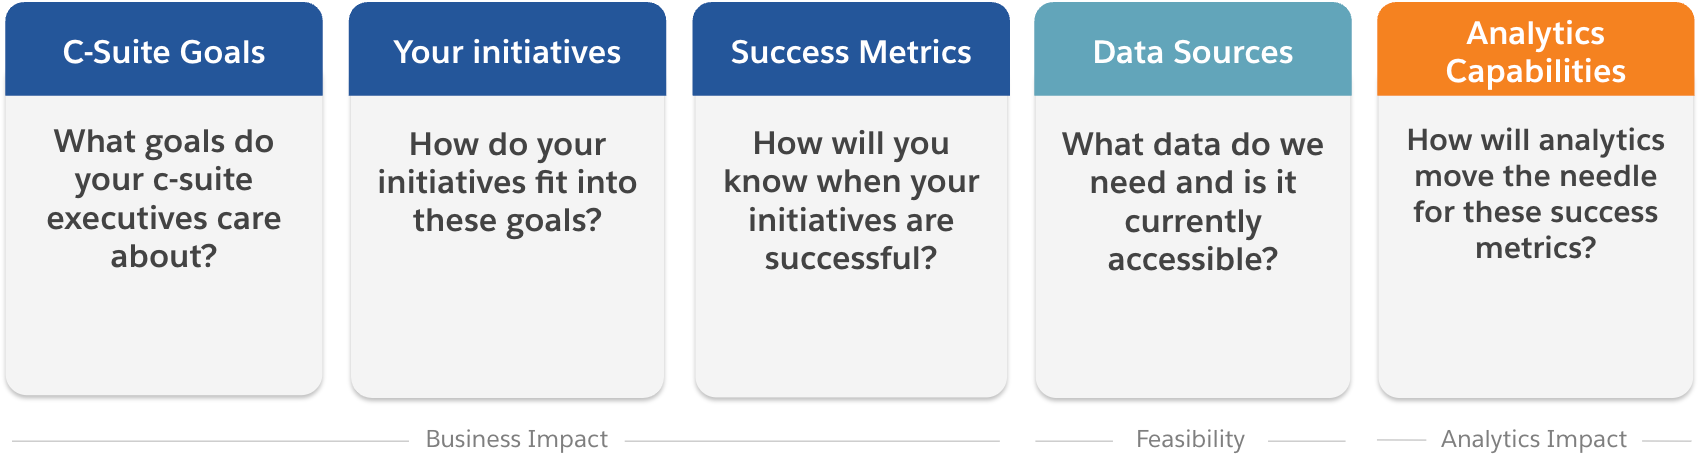Click the line right of Analytics Impact

1666,440
